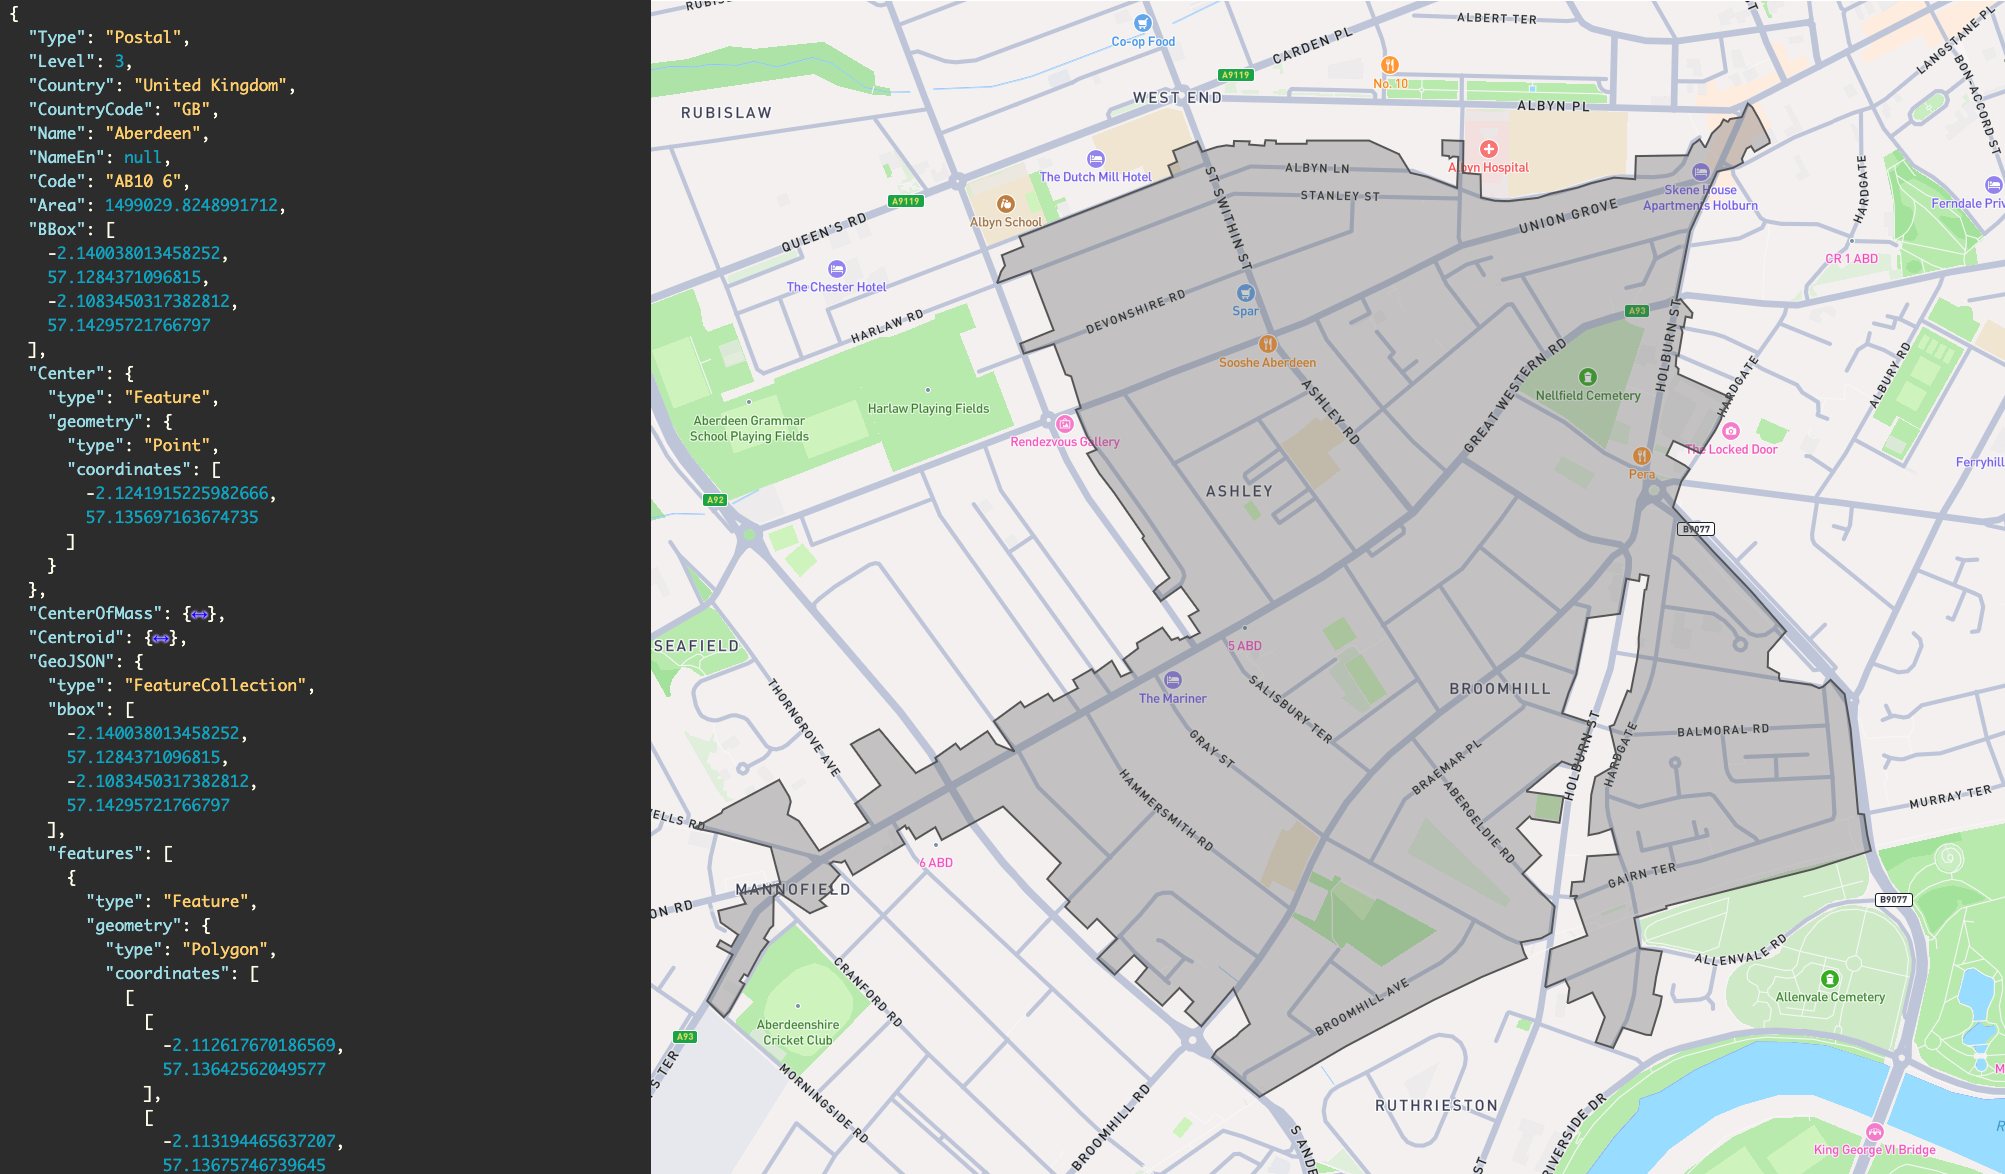This screenshot has width=2005, height=1174.
Task: Click the A93 road shield near Holburn St
Action: pyautogui.click(x=1637, y=311)
